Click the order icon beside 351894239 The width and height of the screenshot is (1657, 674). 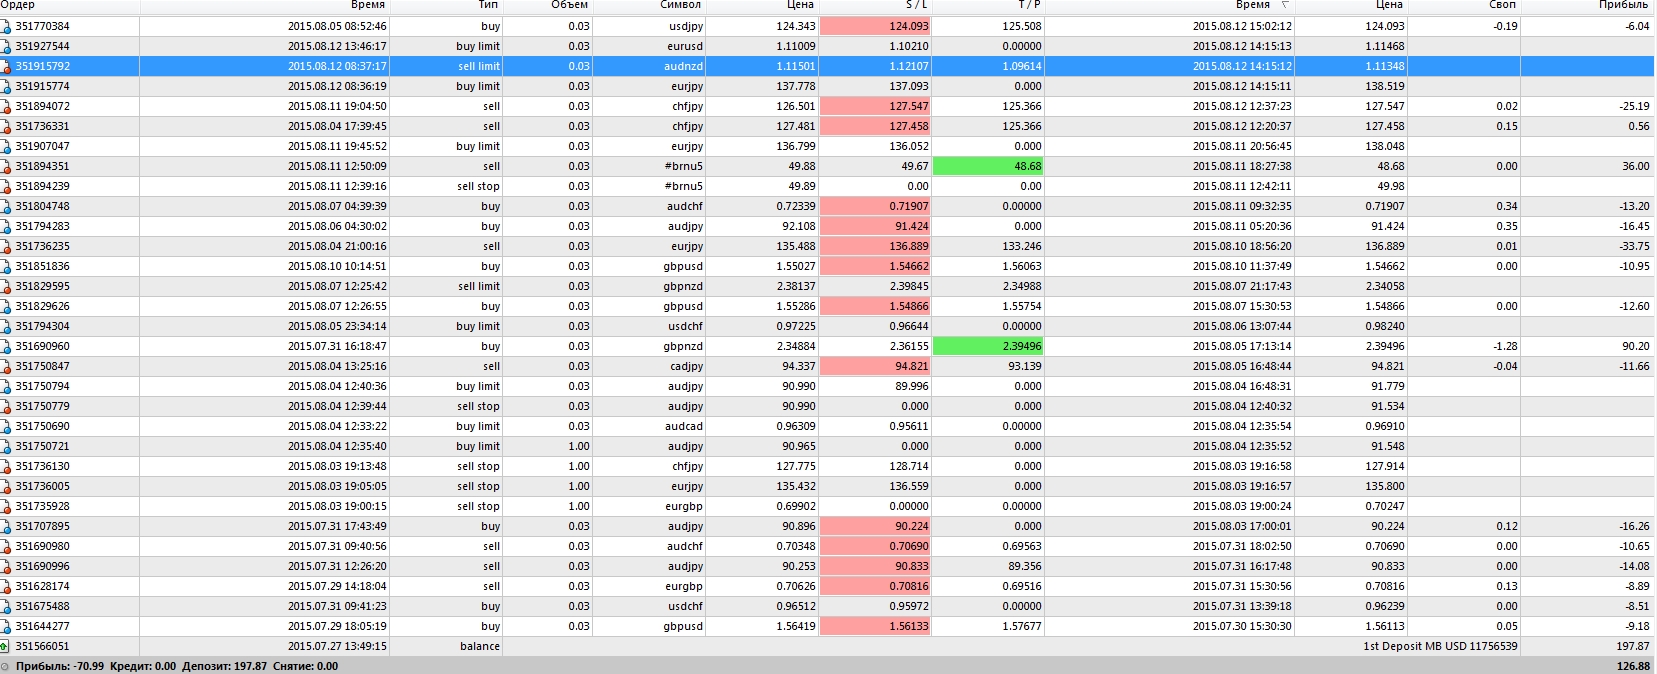click(x=6, y=186)
